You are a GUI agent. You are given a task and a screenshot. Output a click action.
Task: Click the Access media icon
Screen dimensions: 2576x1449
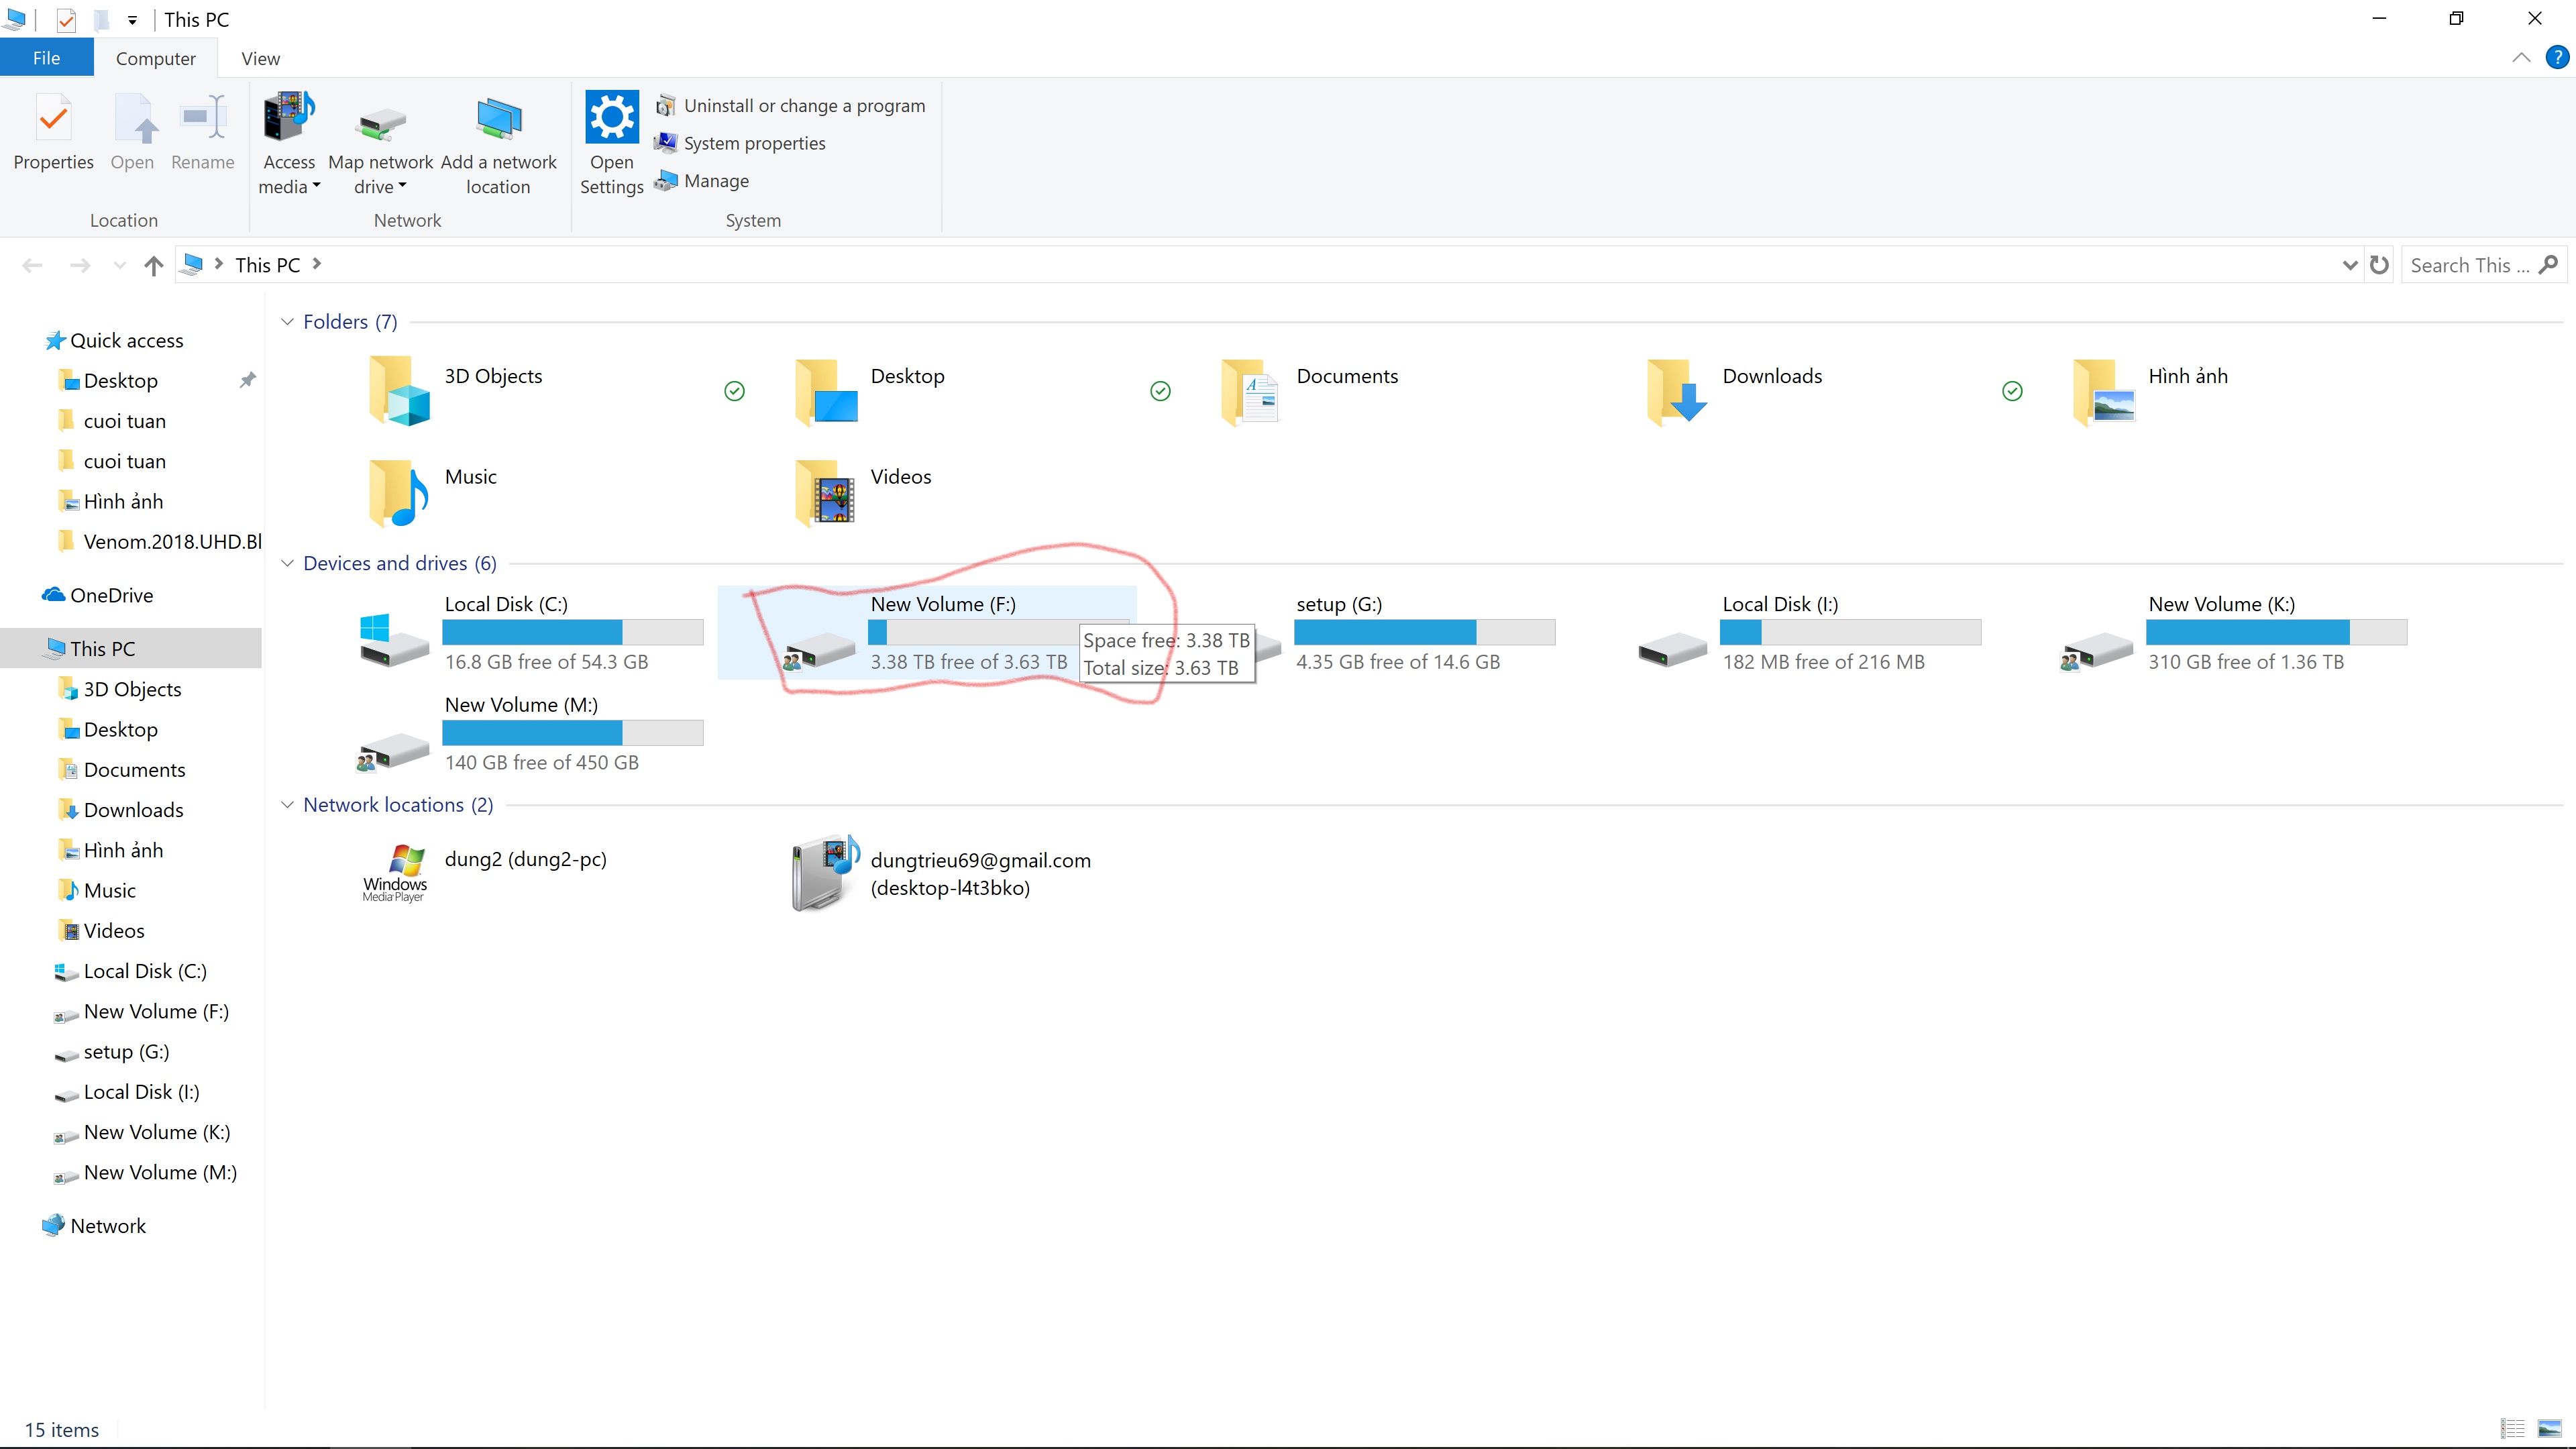click(x=289, y=117)
